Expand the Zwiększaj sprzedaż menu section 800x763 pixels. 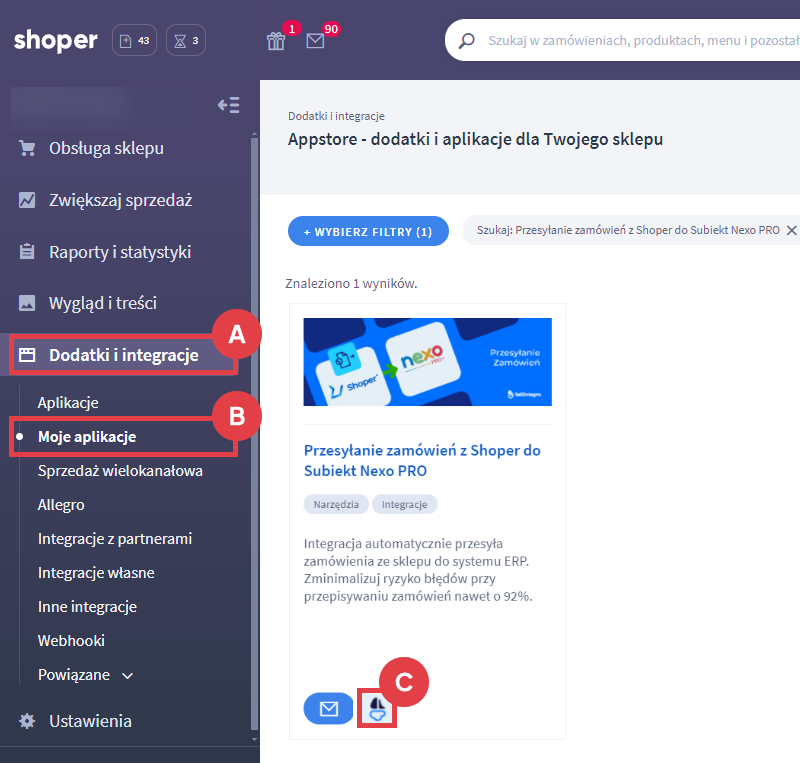120,200
